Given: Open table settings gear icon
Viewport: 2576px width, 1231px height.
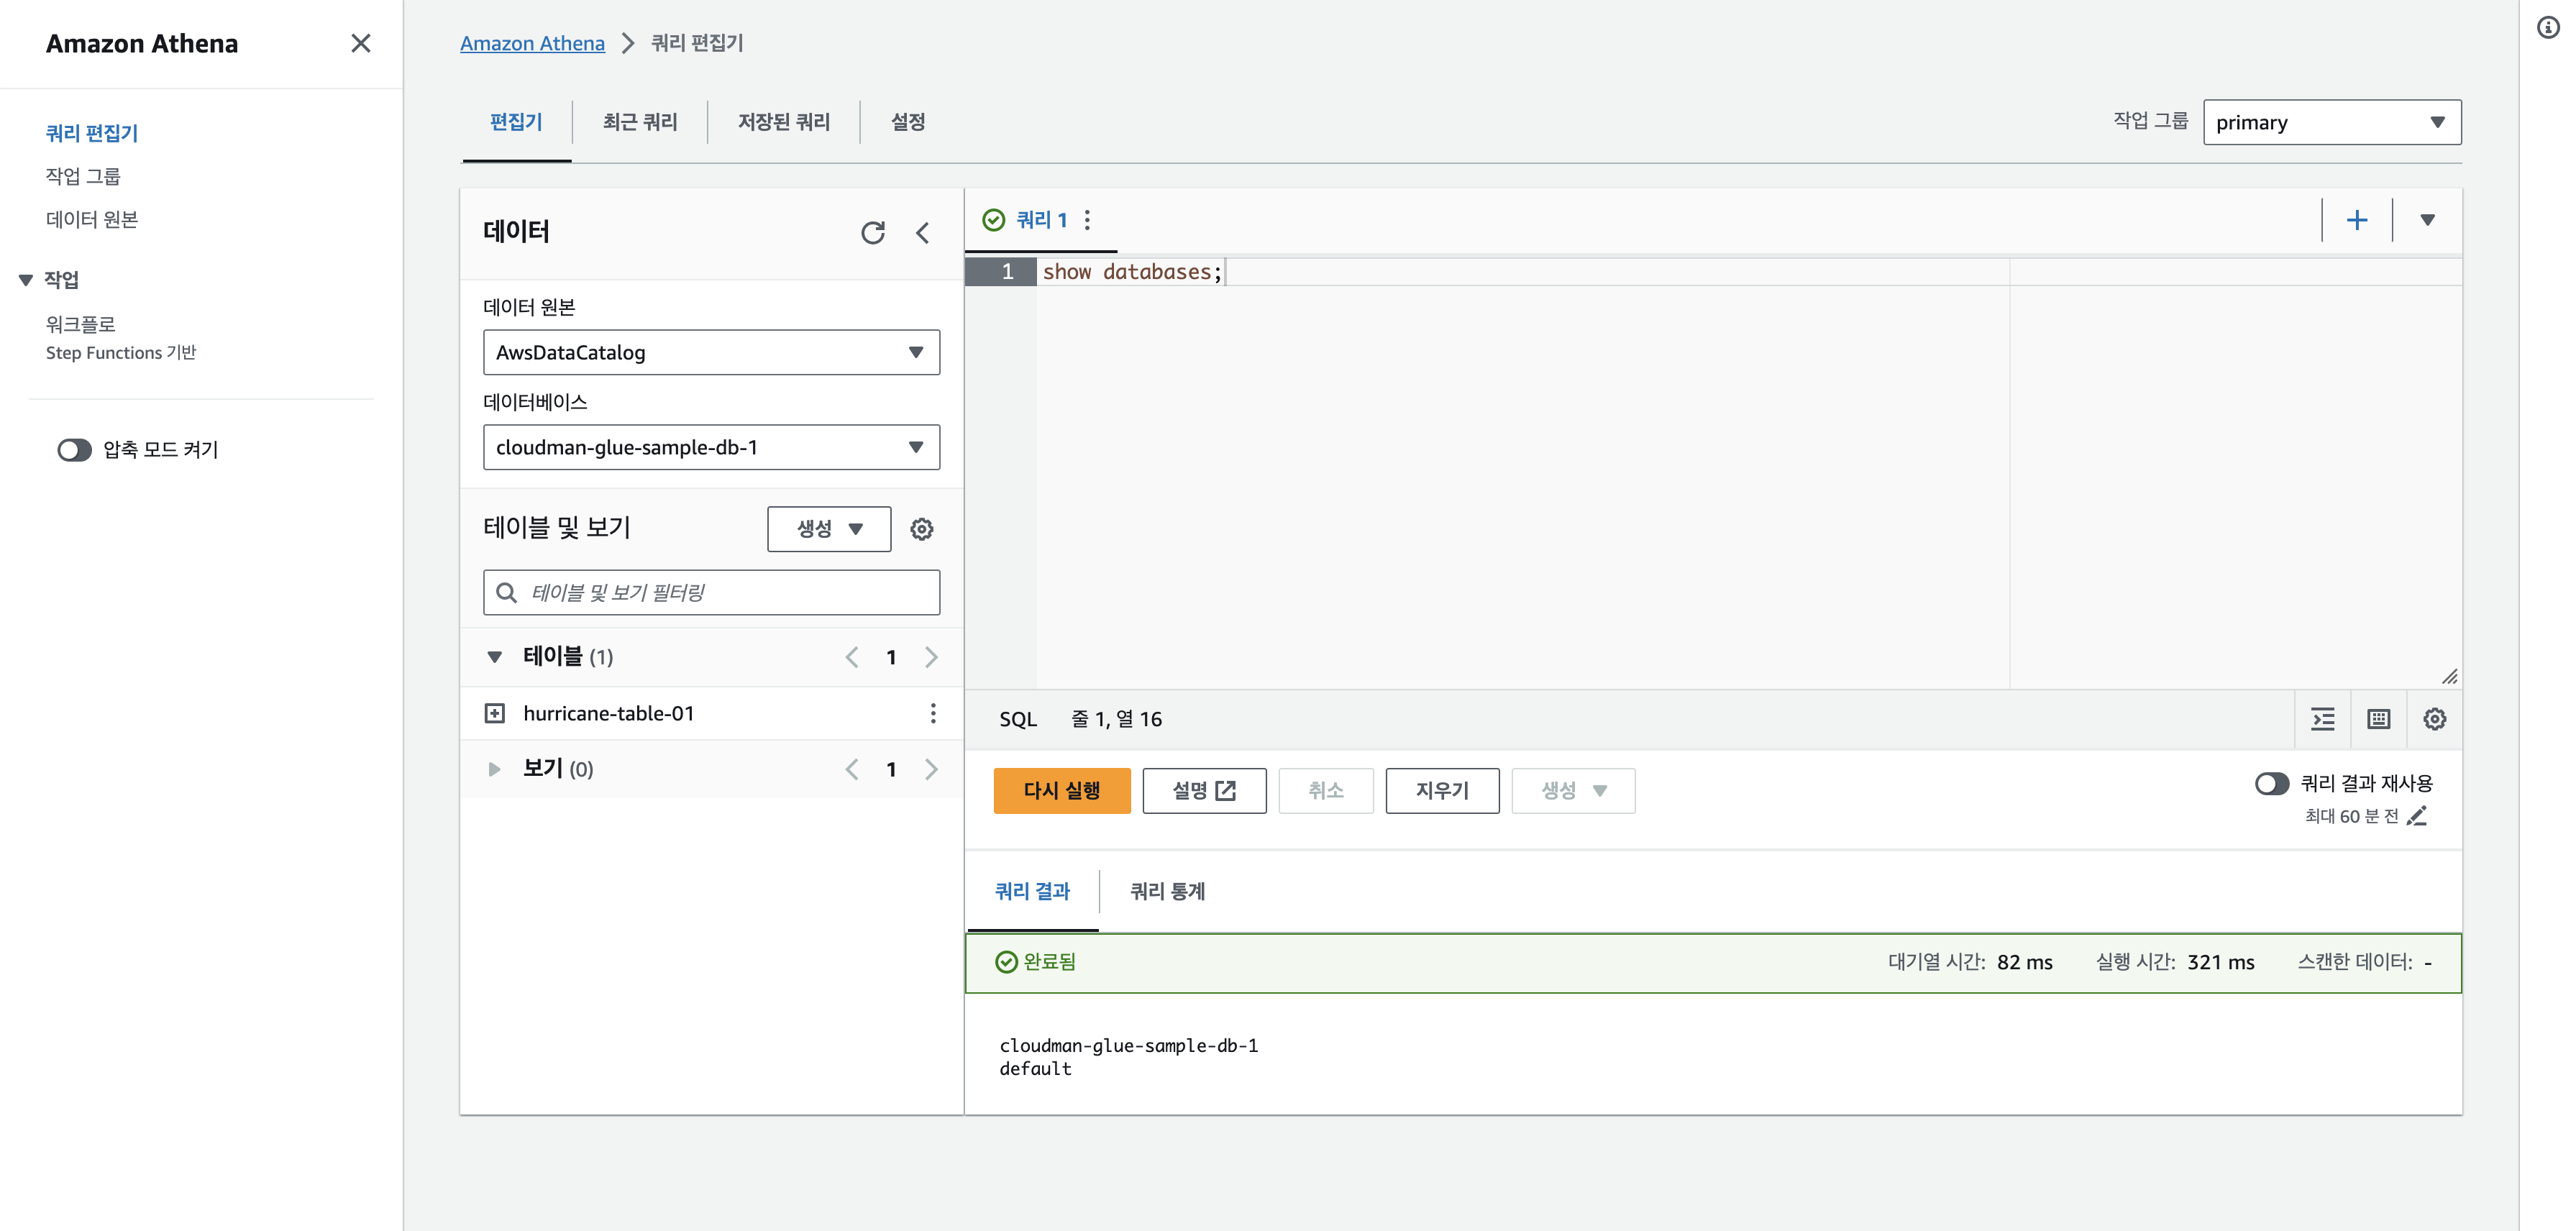Looking at the screenshot, I should [x=921, y=529].
